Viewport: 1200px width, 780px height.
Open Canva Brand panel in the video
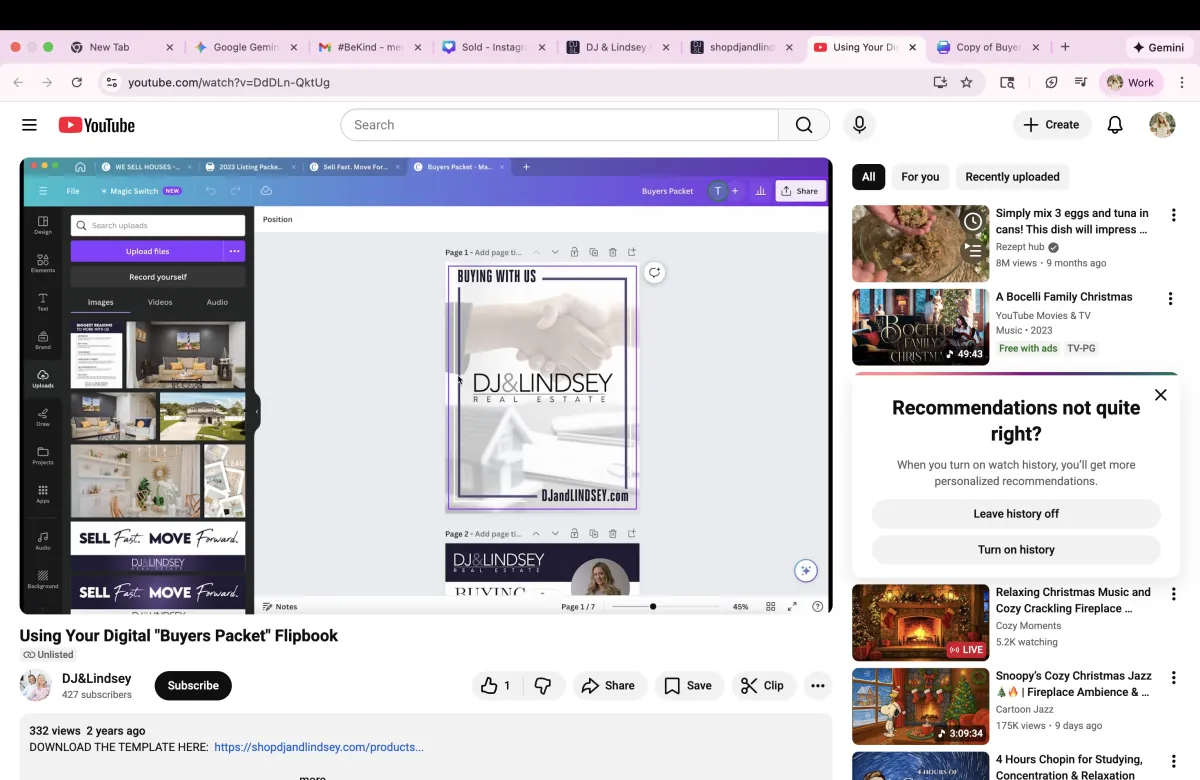(x=43, y=340)
